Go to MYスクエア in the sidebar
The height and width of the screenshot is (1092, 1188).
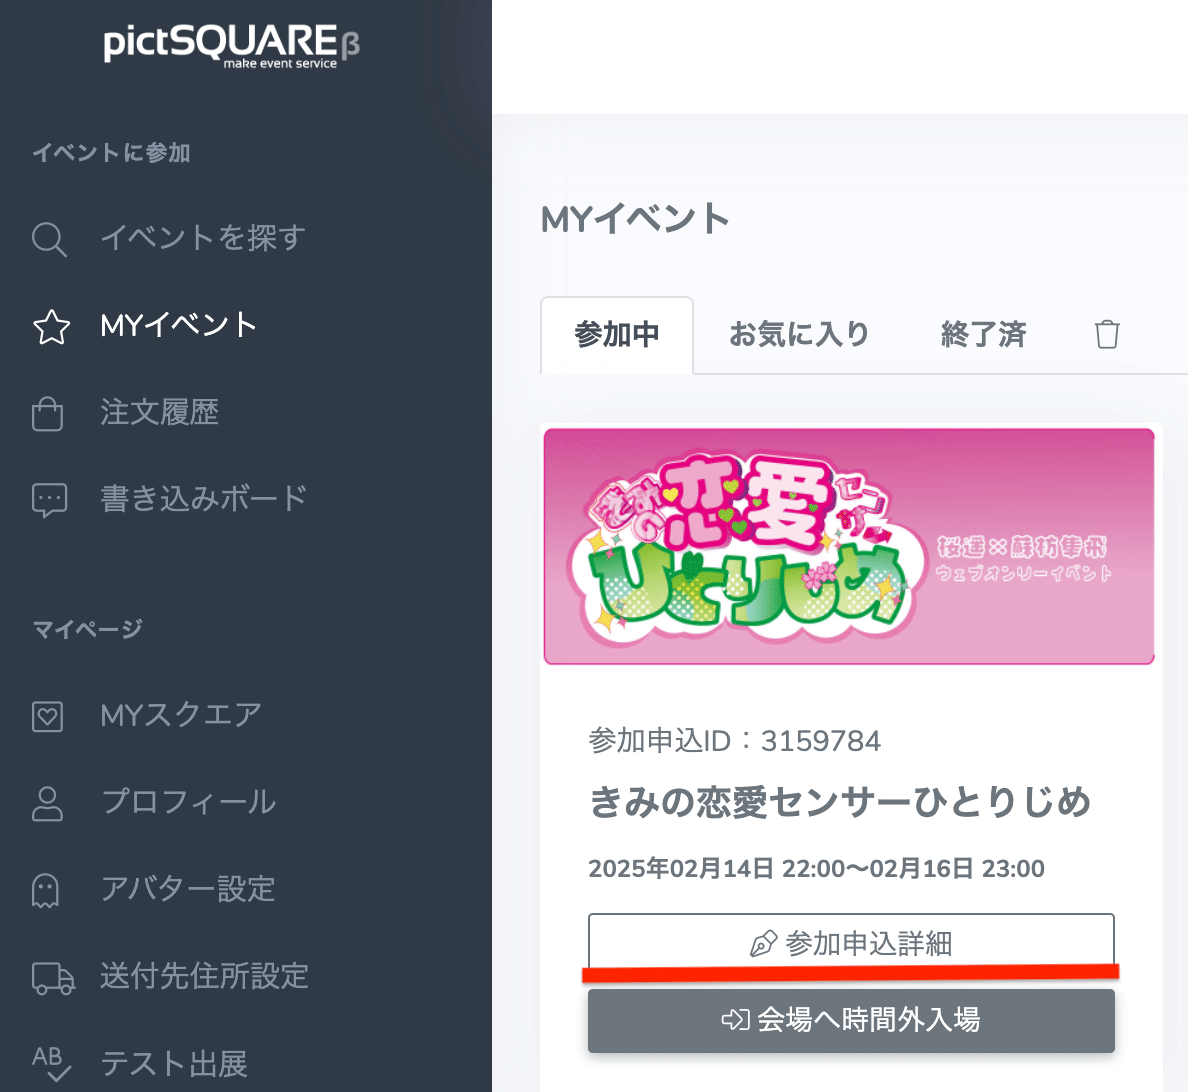coord(181,715)
